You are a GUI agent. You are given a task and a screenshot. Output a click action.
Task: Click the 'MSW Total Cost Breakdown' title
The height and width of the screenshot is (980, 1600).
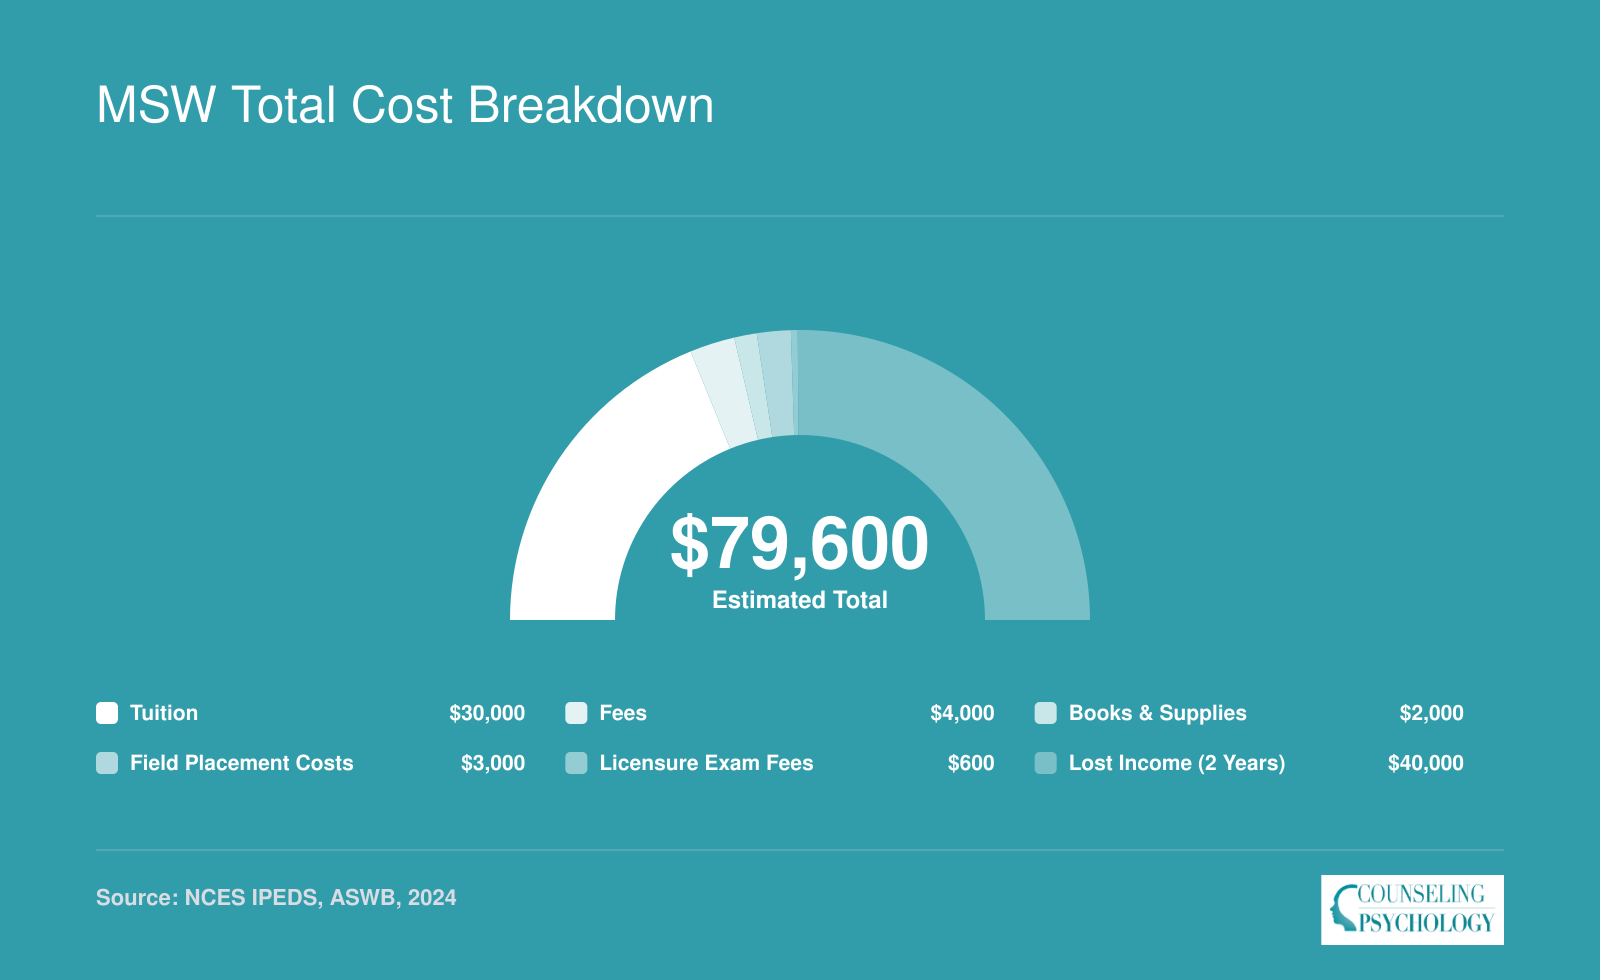click(405, 105)
